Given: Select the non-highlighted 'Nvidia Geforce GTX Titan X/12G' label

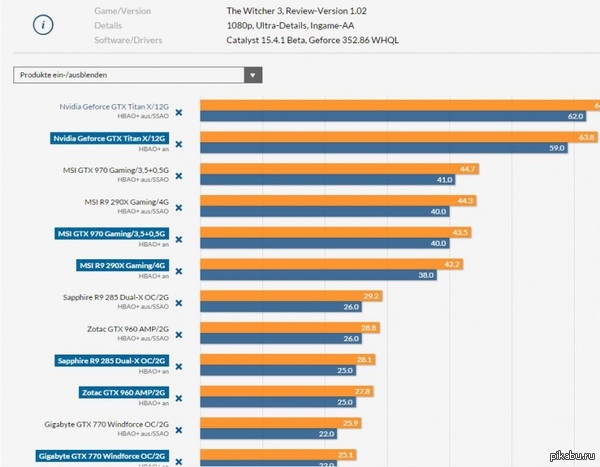Looking at the screenshot, I should click(114, 107).
